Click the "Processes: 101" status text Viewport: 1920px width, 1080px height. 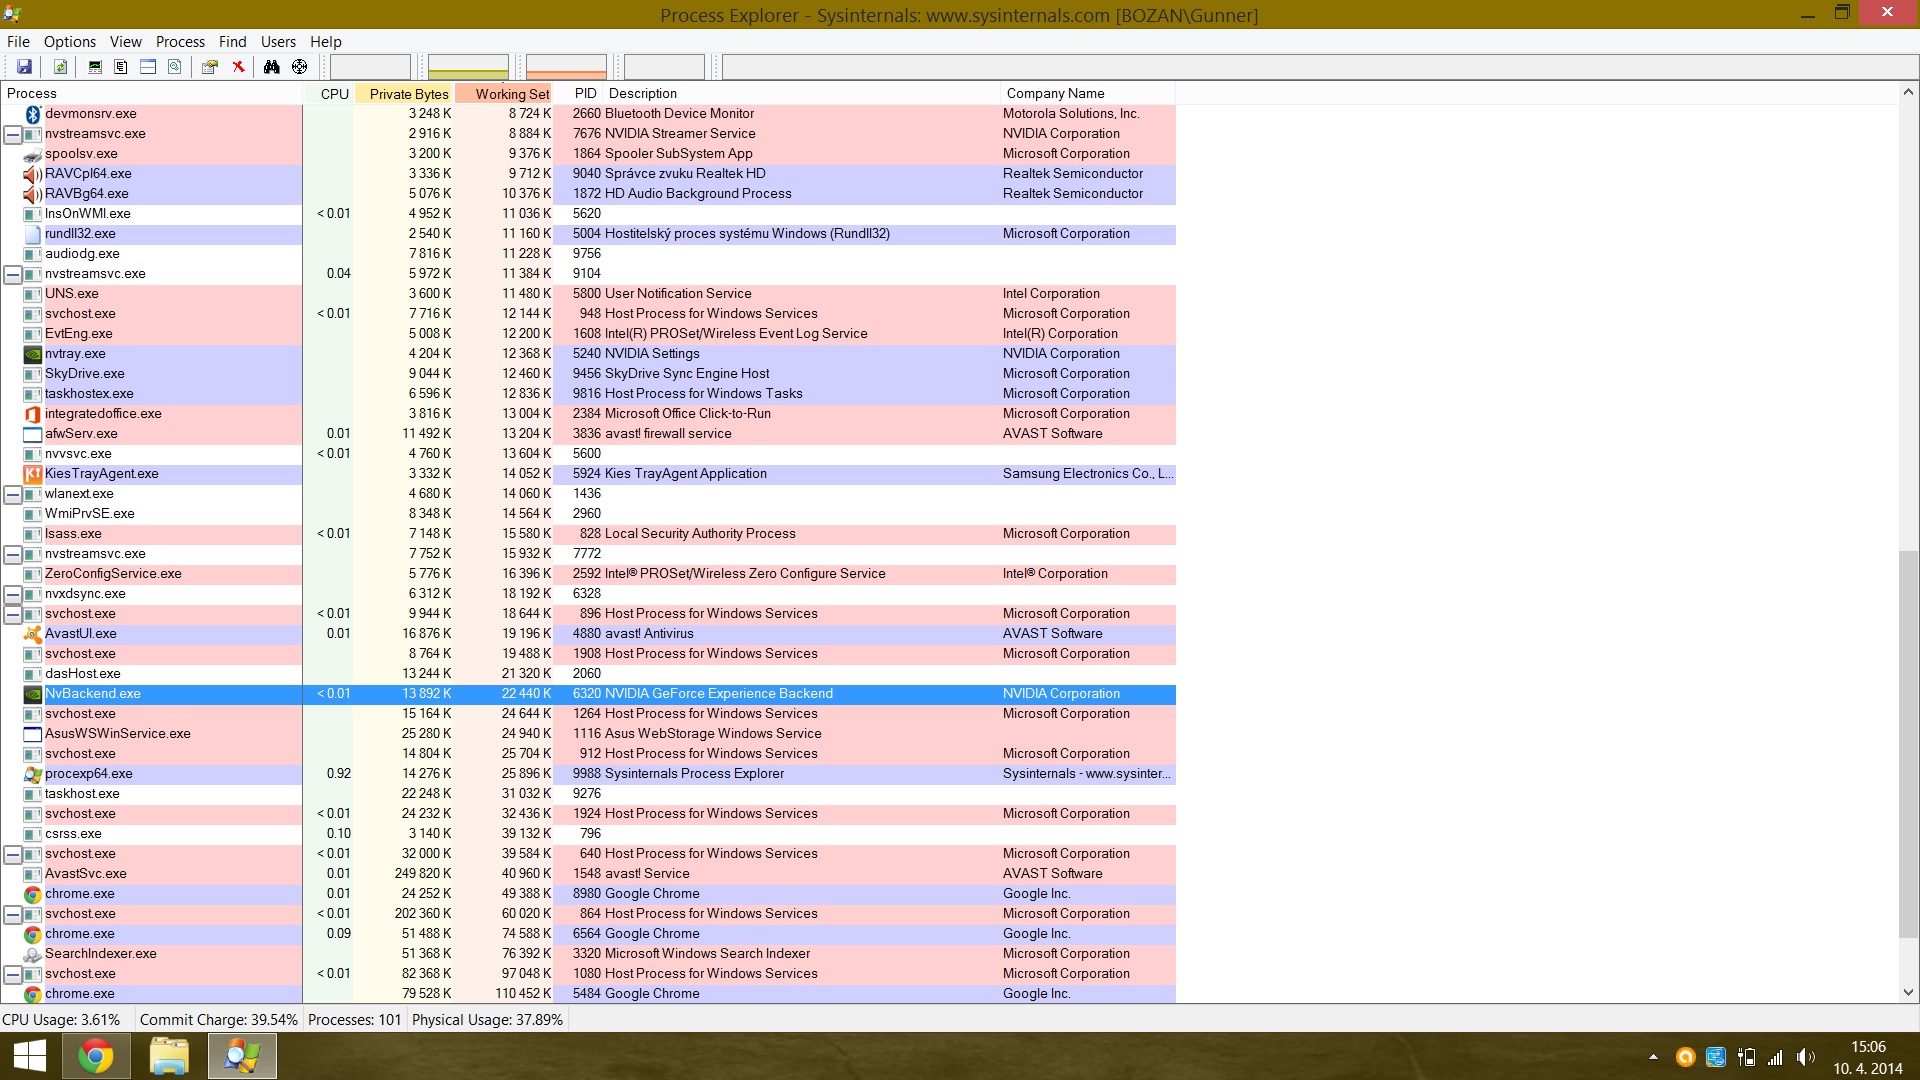coord(354,1020)
